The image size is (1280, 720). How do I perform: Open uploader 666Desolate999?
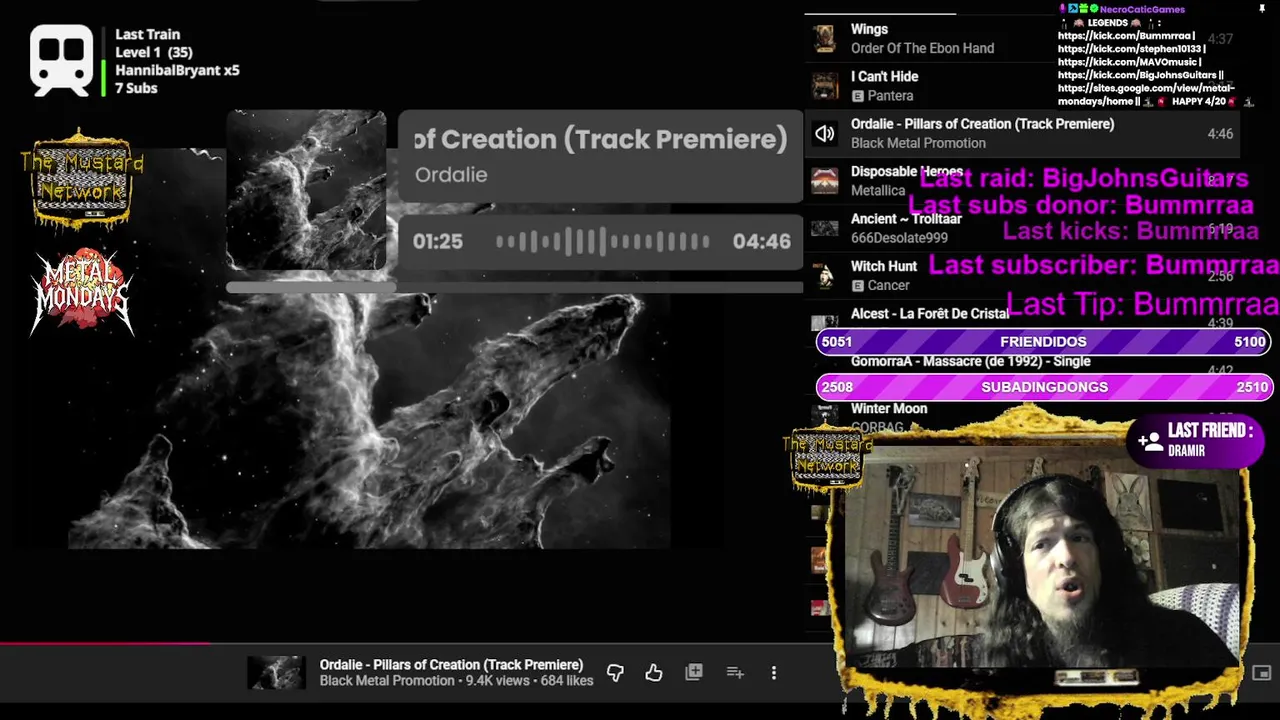pyautogui.click(x=899, y=238)
